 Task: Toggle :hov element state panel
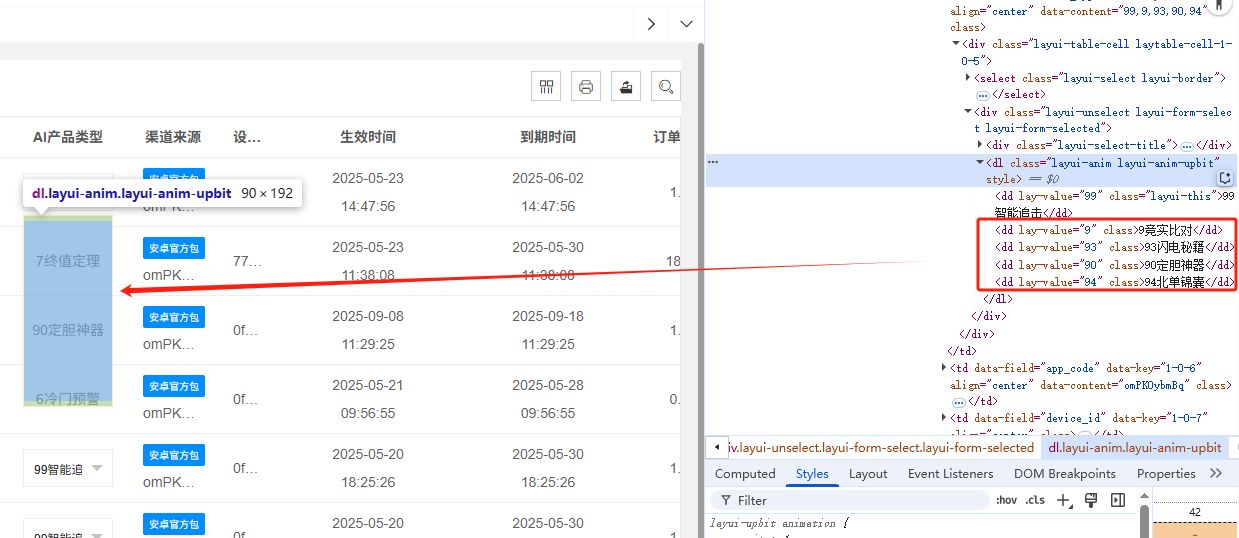[x=1006, y=500]
